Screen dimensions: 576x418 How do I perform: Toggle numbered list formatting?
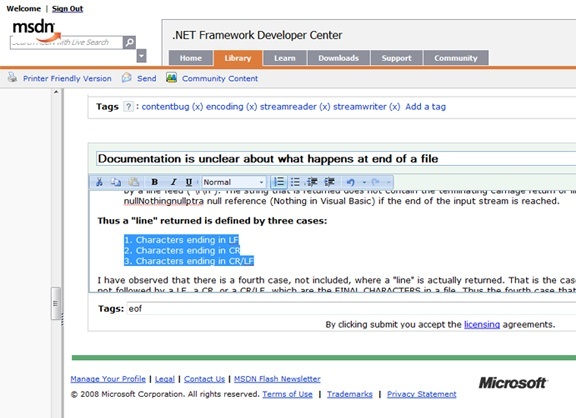(x=279, y=182)
